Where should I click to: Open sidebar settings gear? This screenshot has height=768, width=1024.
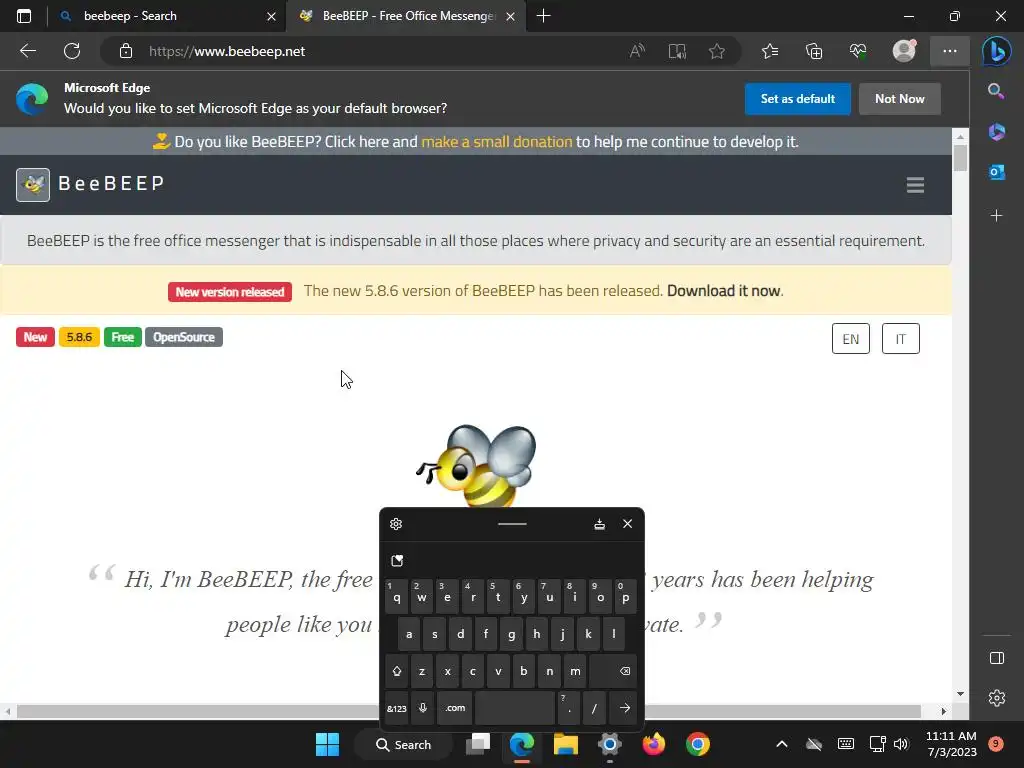click(997, 698)
